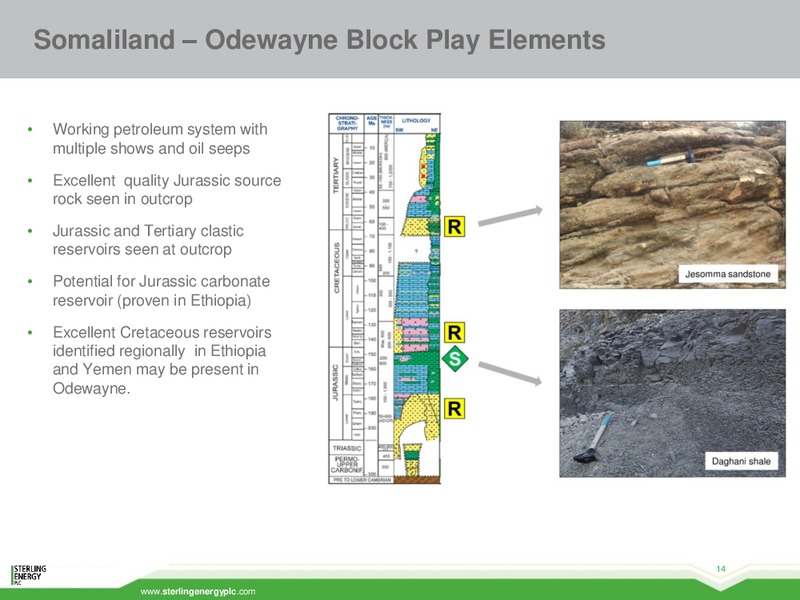Open the www.sterlingenergyplc.com link
Screen dimensions: 800x600
[x=198, y=592]
